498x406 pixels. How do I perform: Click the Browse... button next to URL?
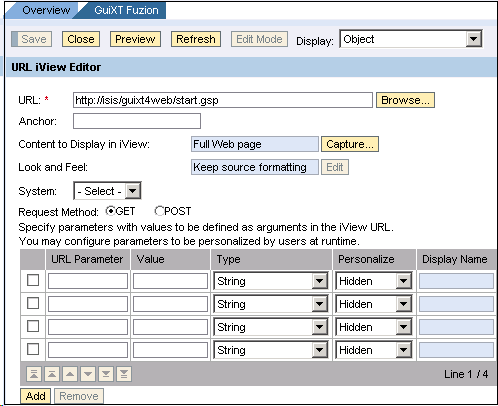point(405,100)
